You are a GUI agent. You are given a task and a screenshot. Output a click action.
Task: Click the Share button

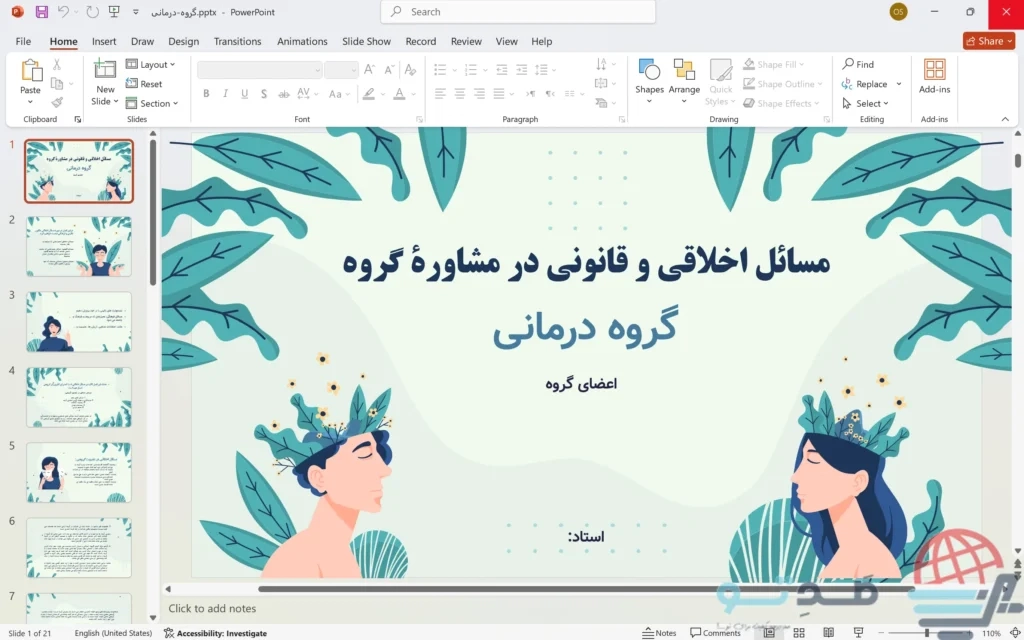point(989,40)
